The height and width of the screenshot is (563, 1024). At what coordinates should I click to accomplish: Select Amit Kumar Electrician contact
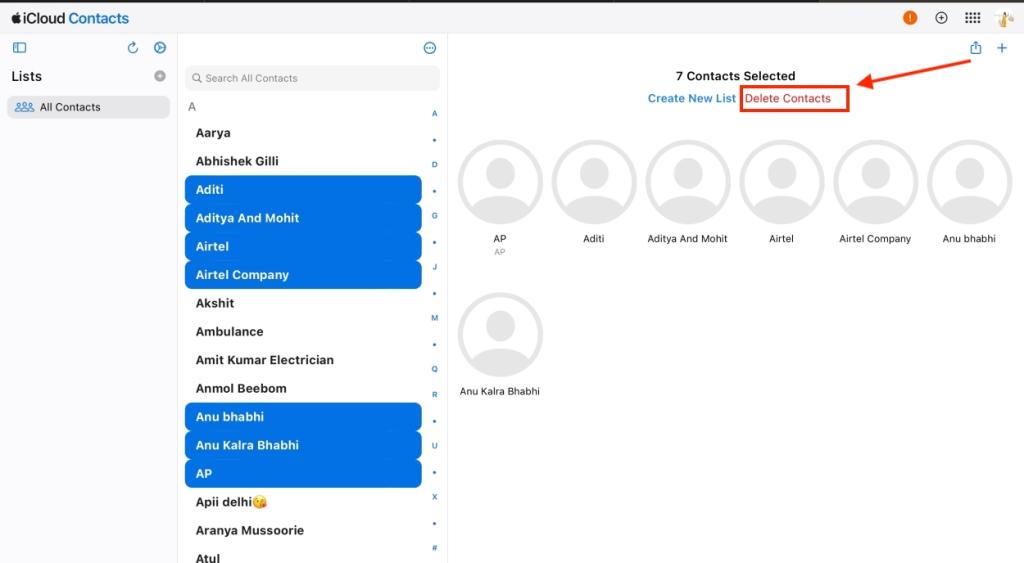(303, 360)
